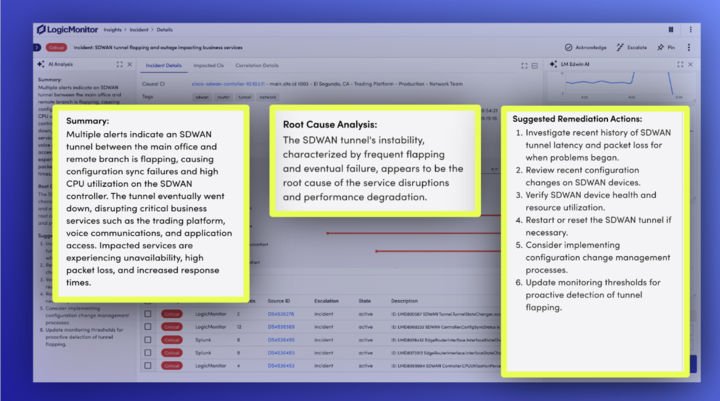
Task: Select the checkbox for alert DS4536278
Action: tap(147, 314)
